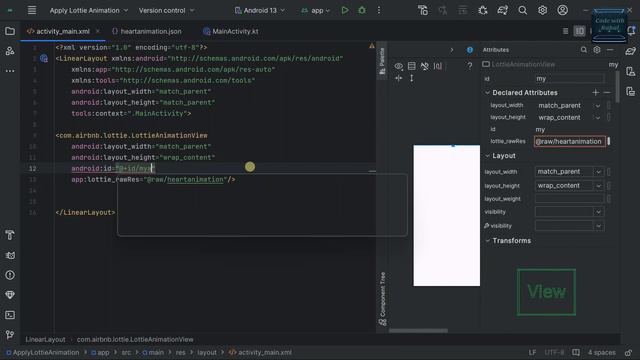640x360 pixels.
Task: Expand the design toolbar chevron arrow
Action: (451, 50)
